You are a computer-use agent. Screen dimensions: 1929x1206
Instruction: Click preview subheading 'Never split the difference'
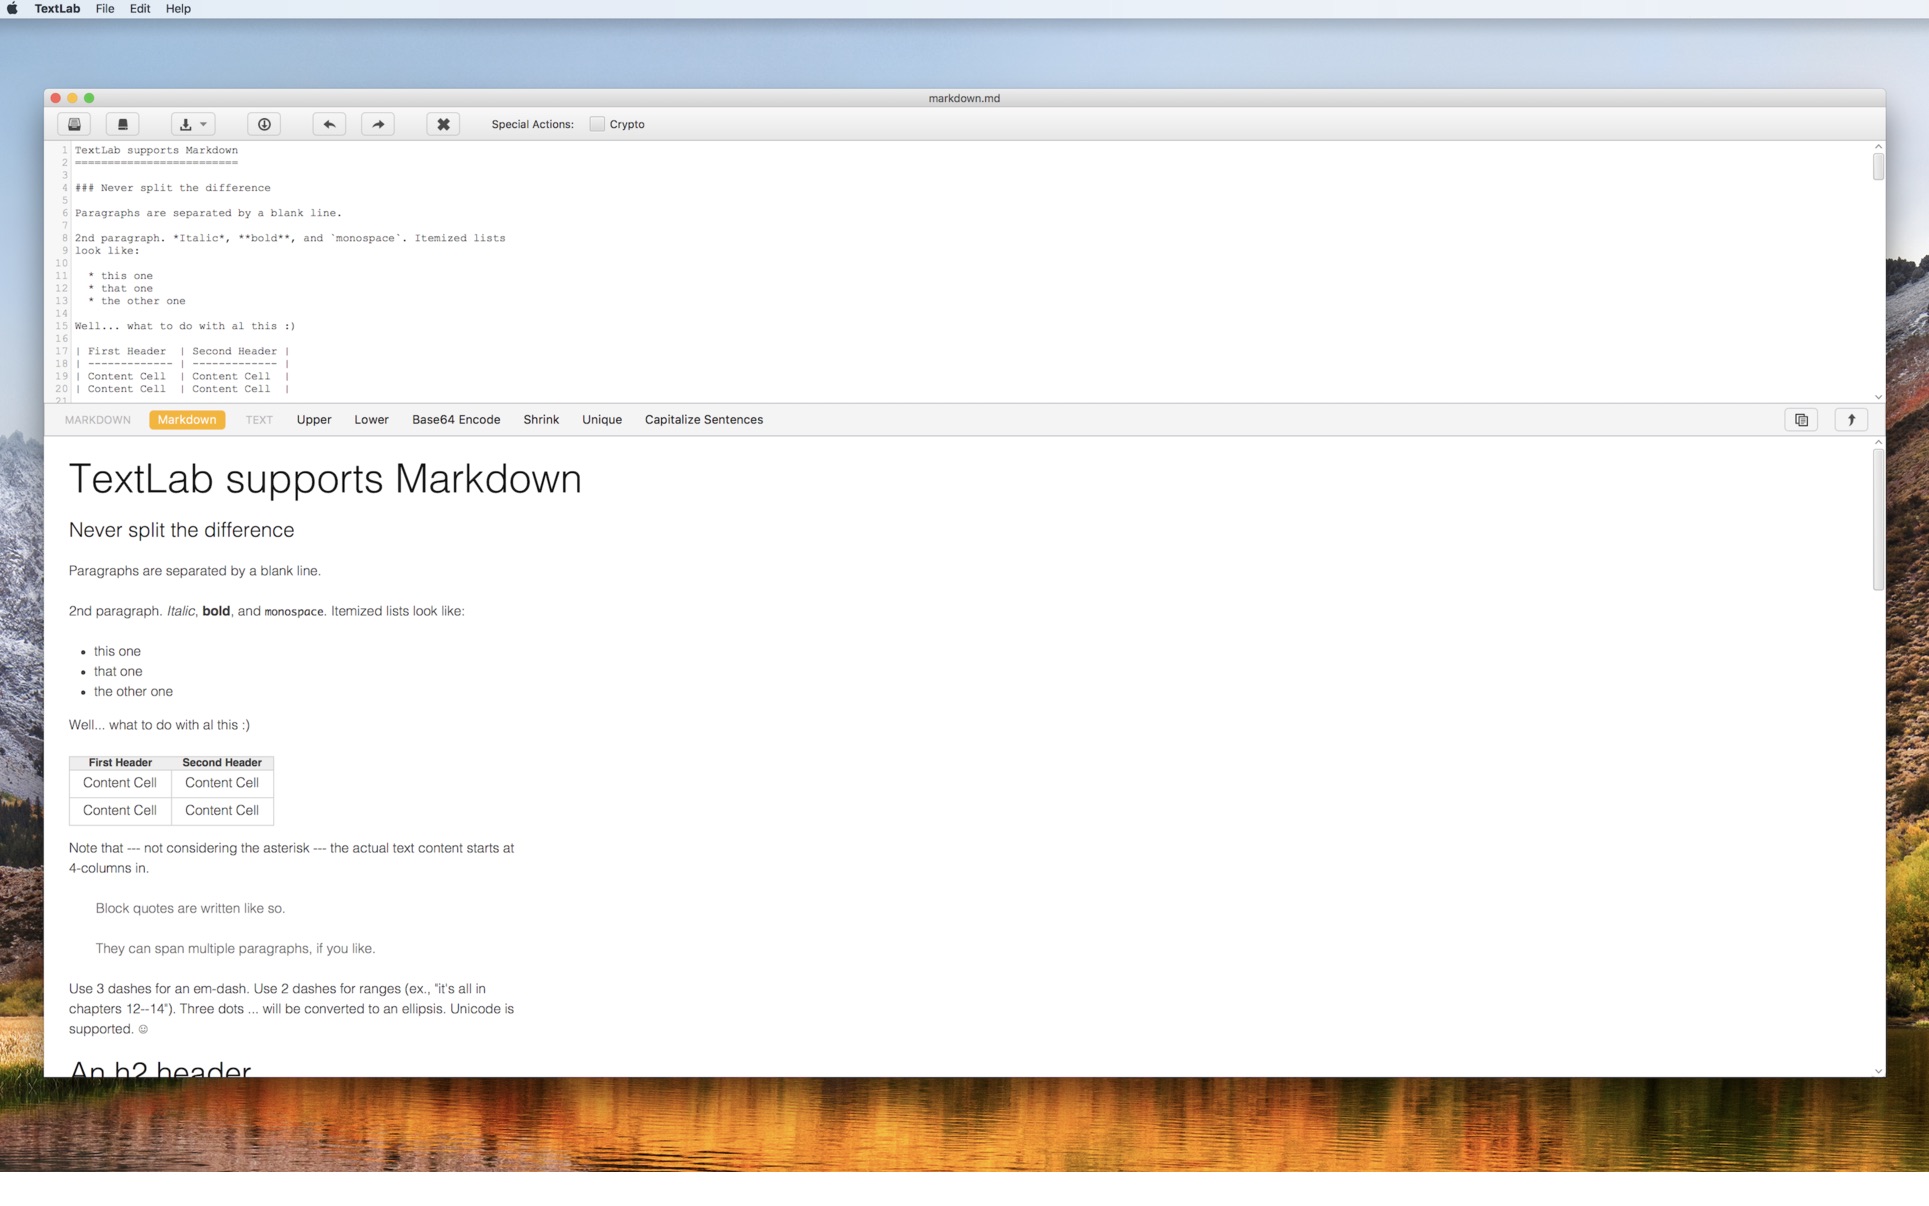click(x=181, y=530)
